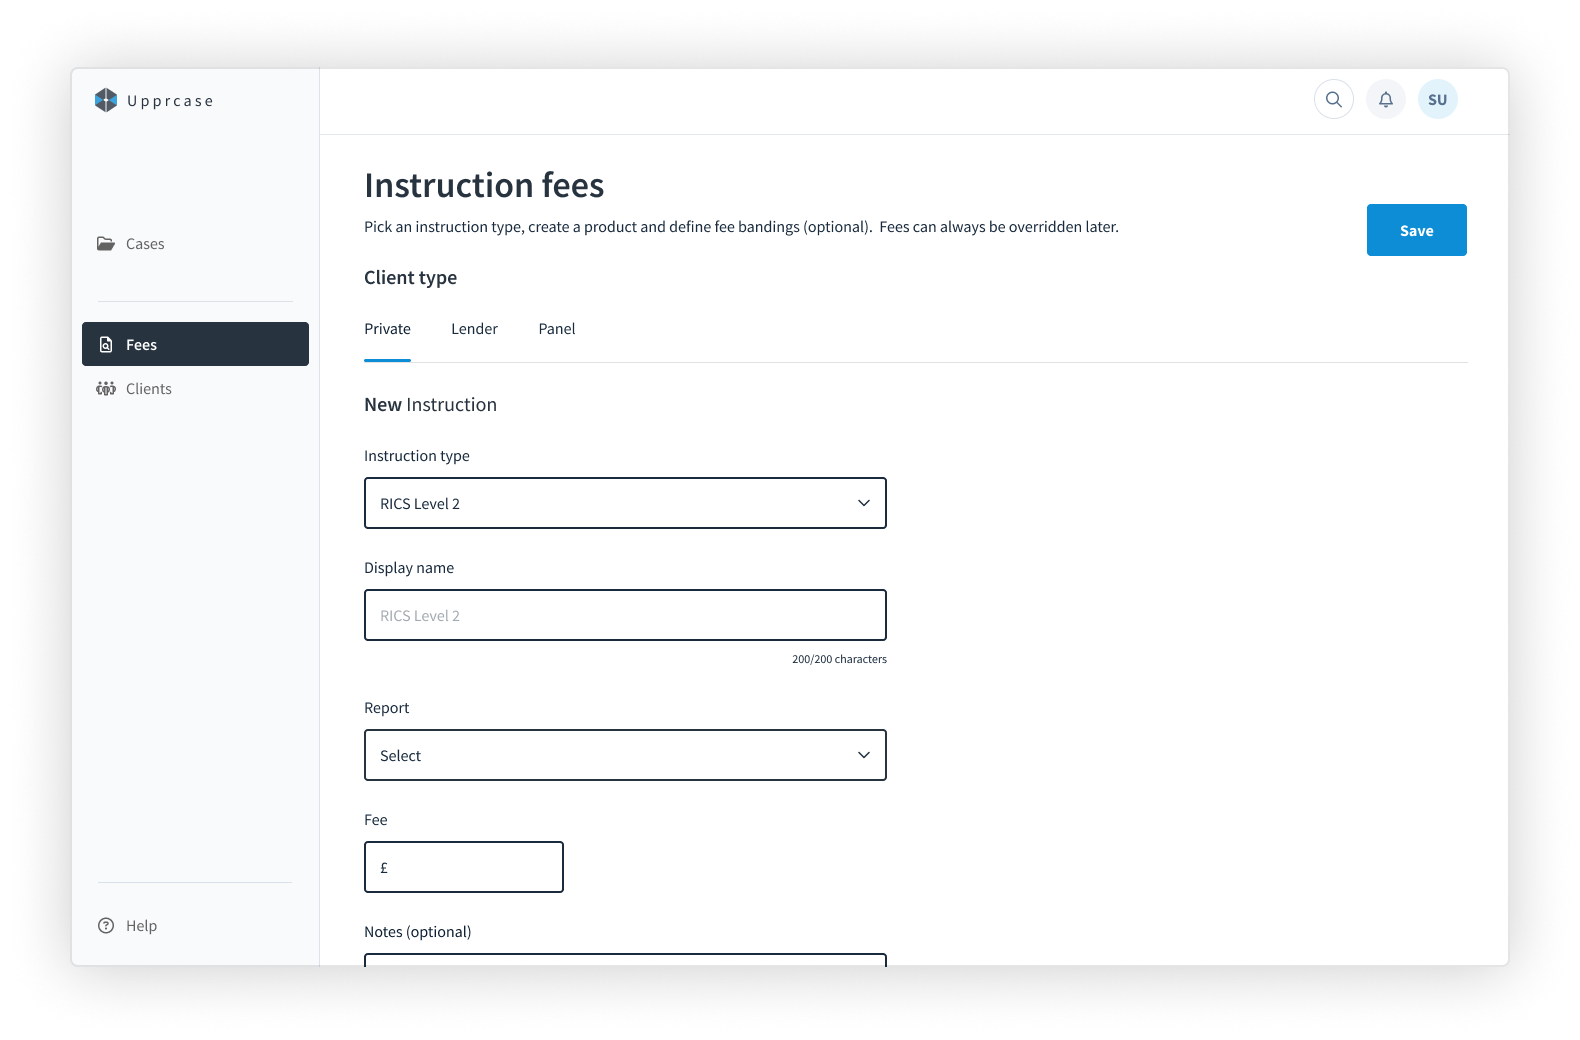Focus the Fee amount pound field
The width and height of the screenshot is (1580, 1040).
point(464,867)
